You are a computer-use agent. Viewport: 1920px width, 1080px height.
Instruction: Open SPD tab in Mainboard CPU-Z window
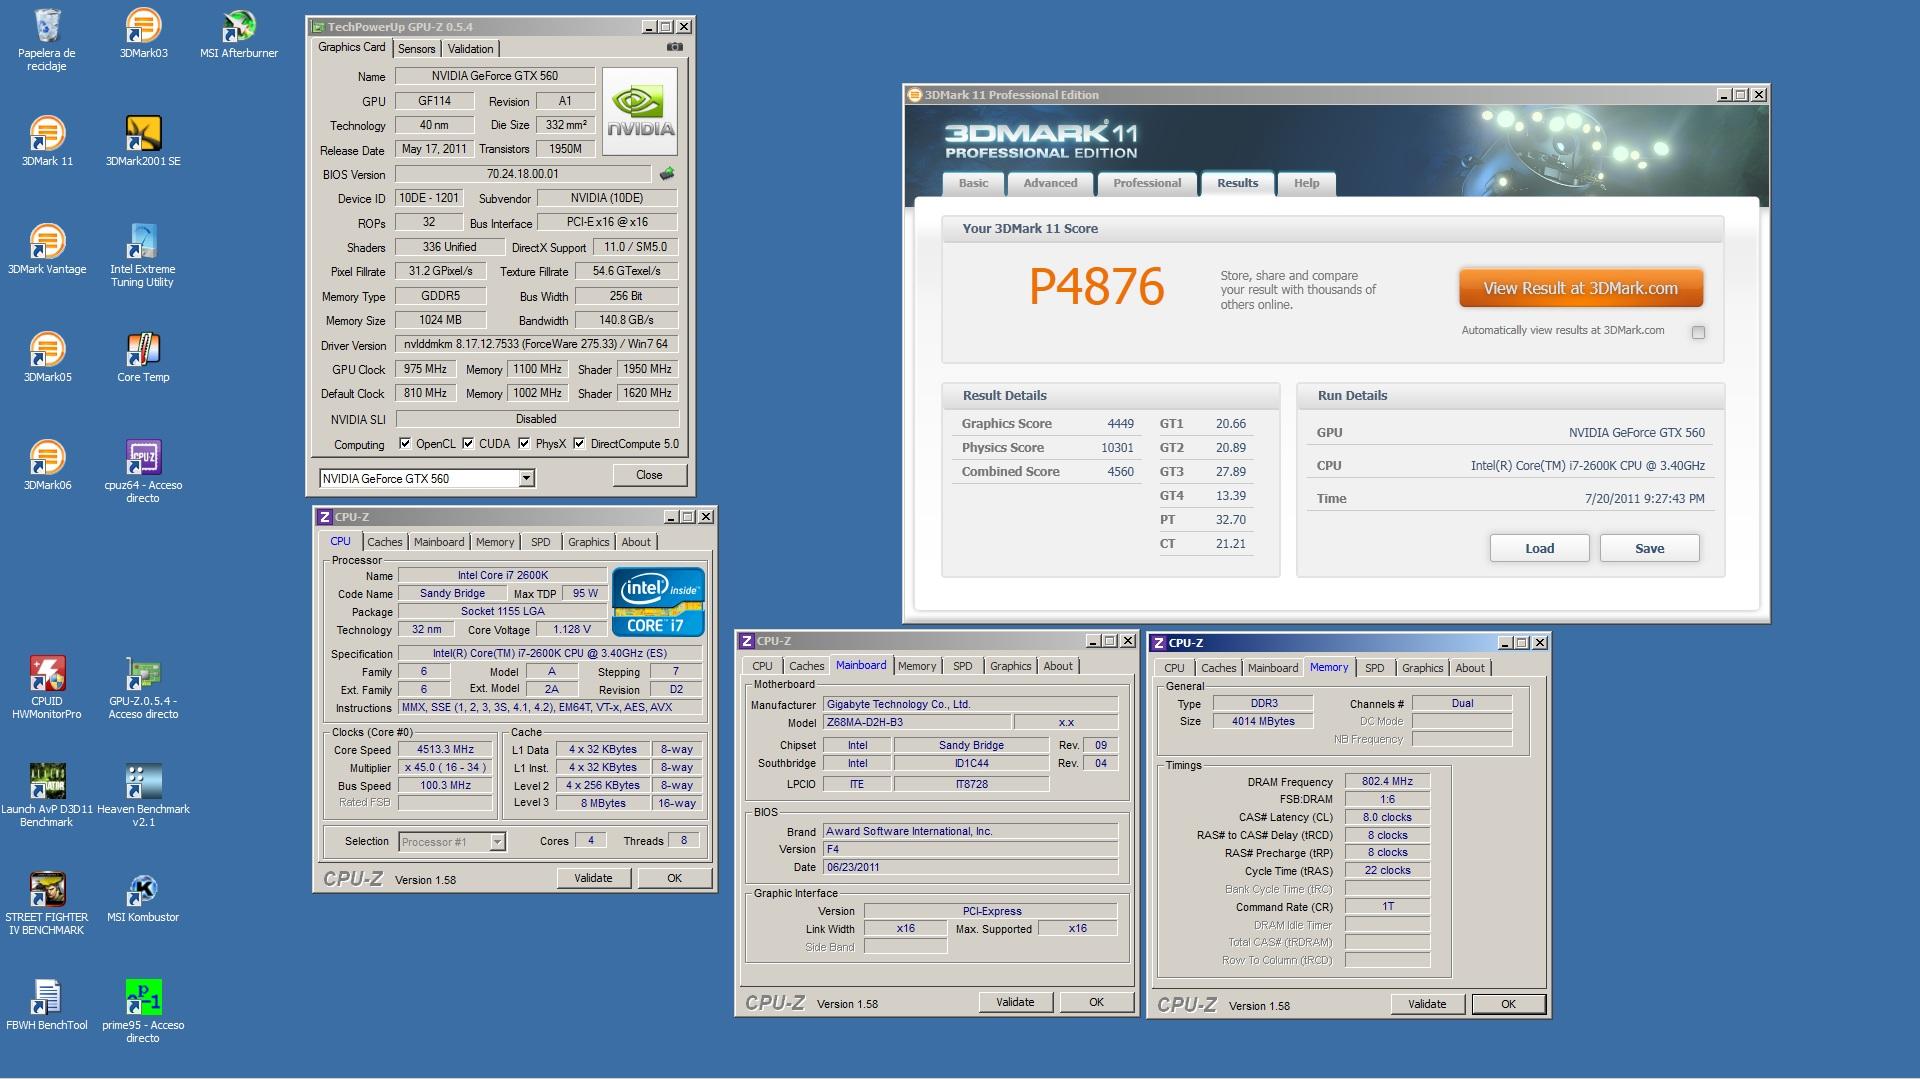pyautogui.click(x=963, y=666)
